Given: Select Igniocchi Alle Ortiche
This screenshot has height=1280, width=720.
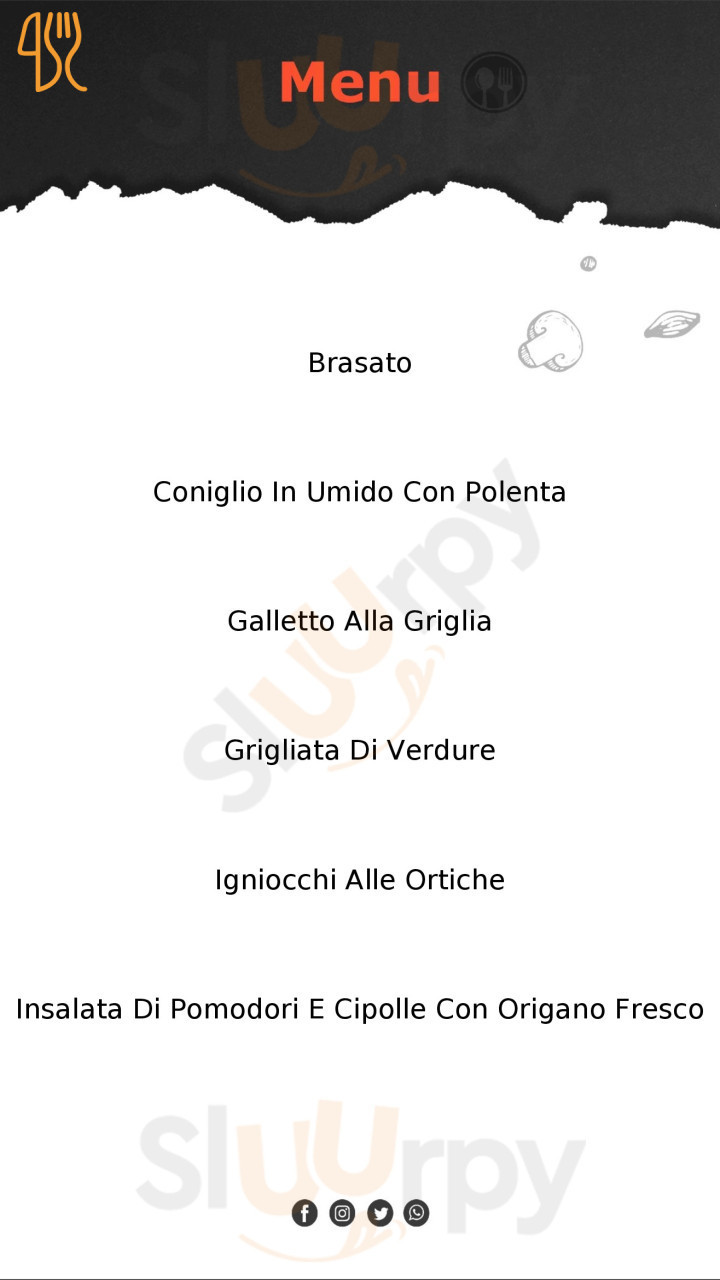Looking at the screenshot, I should pos(360,880).
